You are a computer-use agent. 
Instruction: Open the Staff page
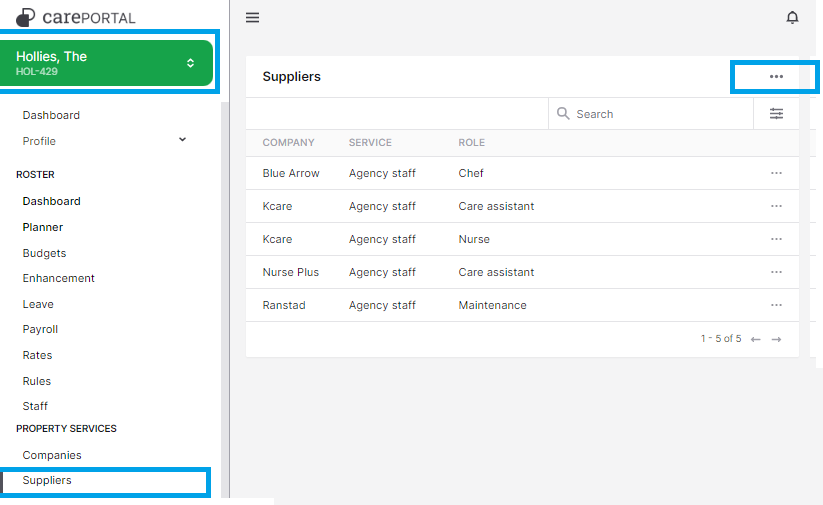[x=35, y=406]
